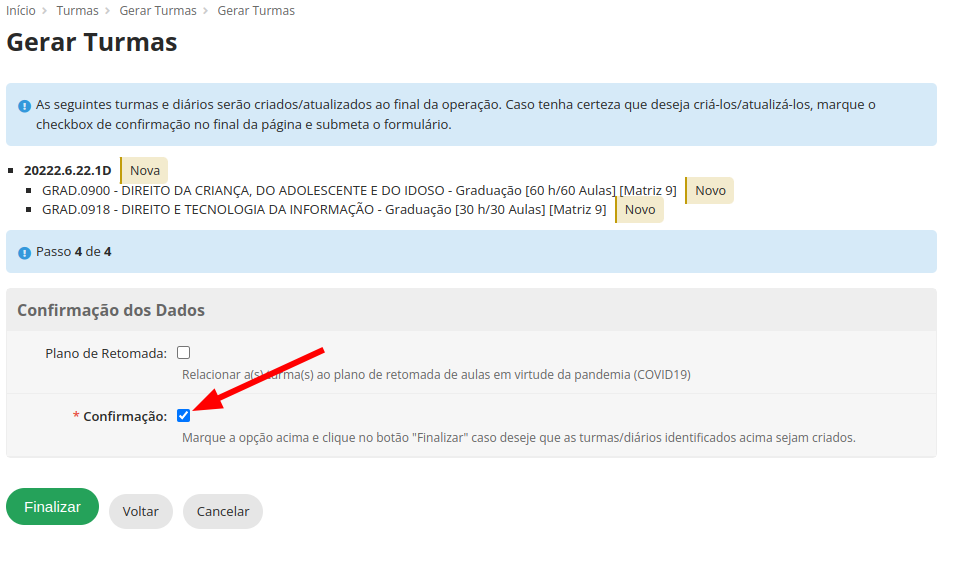Uncheck the Confirmação checkbox

click(183, 416)
